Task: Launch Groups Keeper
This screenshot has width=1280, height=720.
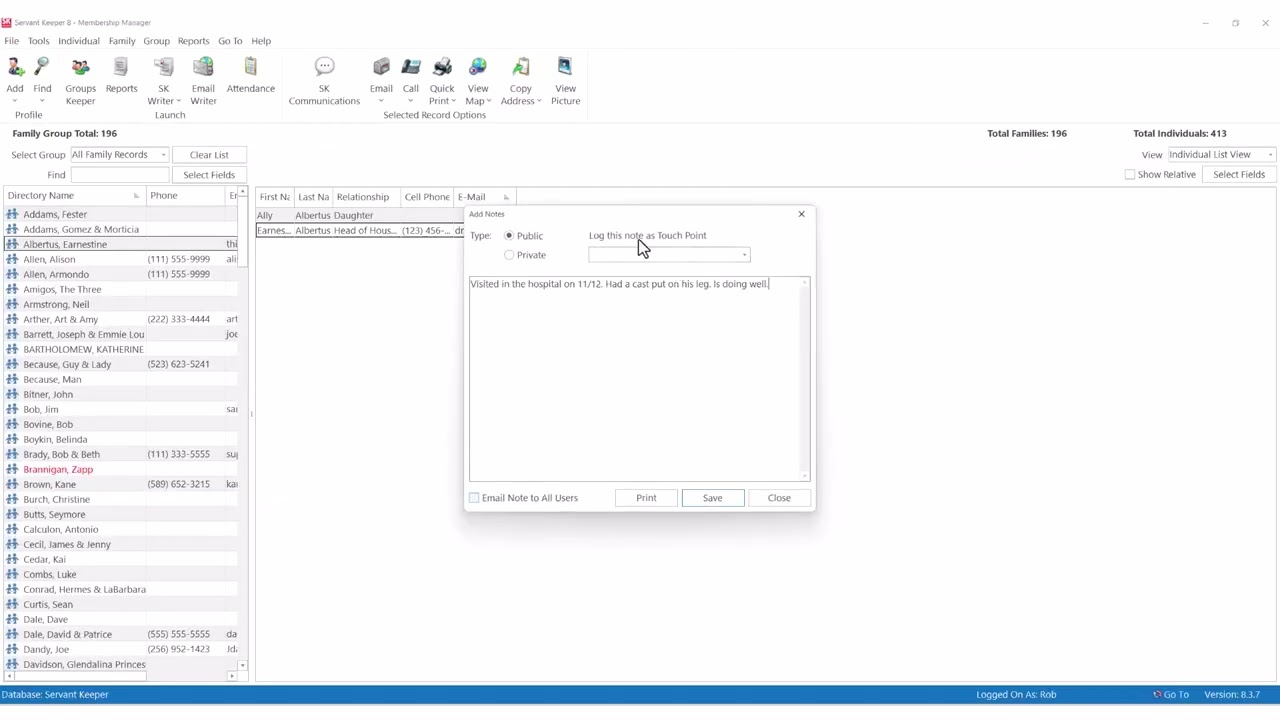Action: pyautogui.click(x=80, y=80)
